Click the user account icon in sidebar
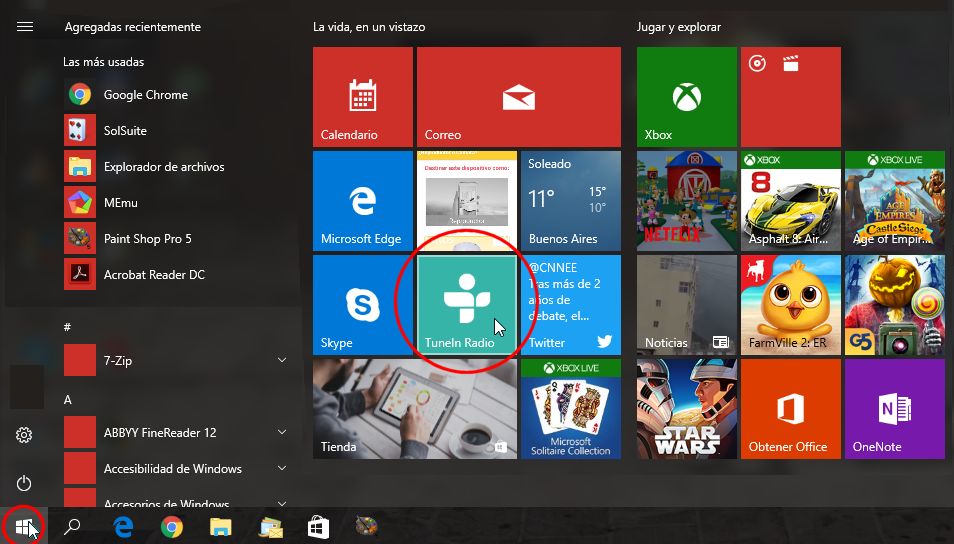This screenshot has width=954, height=544. click(26, 387)
